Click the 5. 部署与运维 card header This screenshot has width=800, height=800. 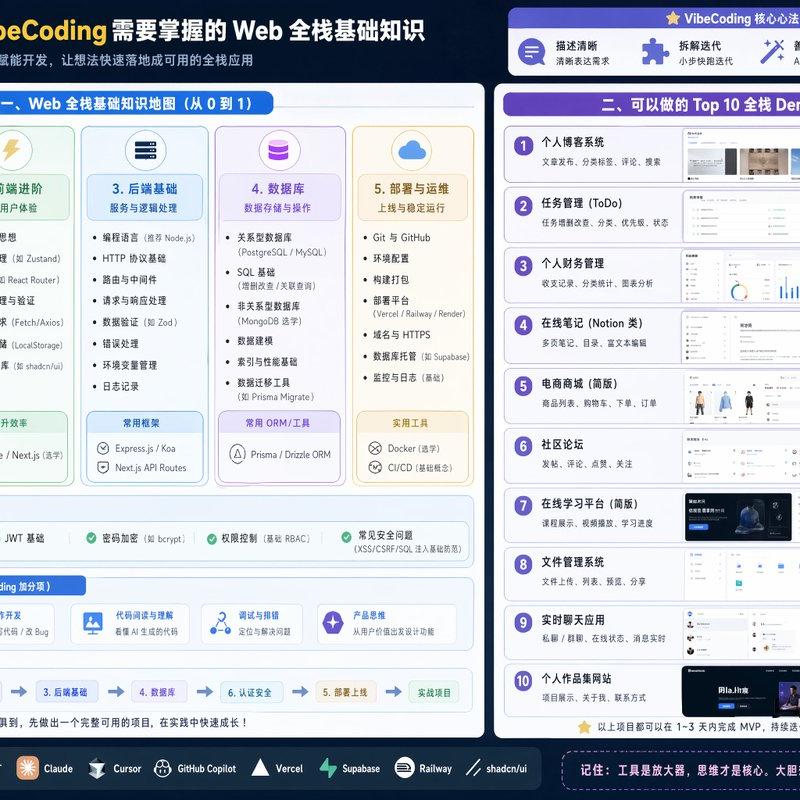pyautogui.click(x=412, y=197)
